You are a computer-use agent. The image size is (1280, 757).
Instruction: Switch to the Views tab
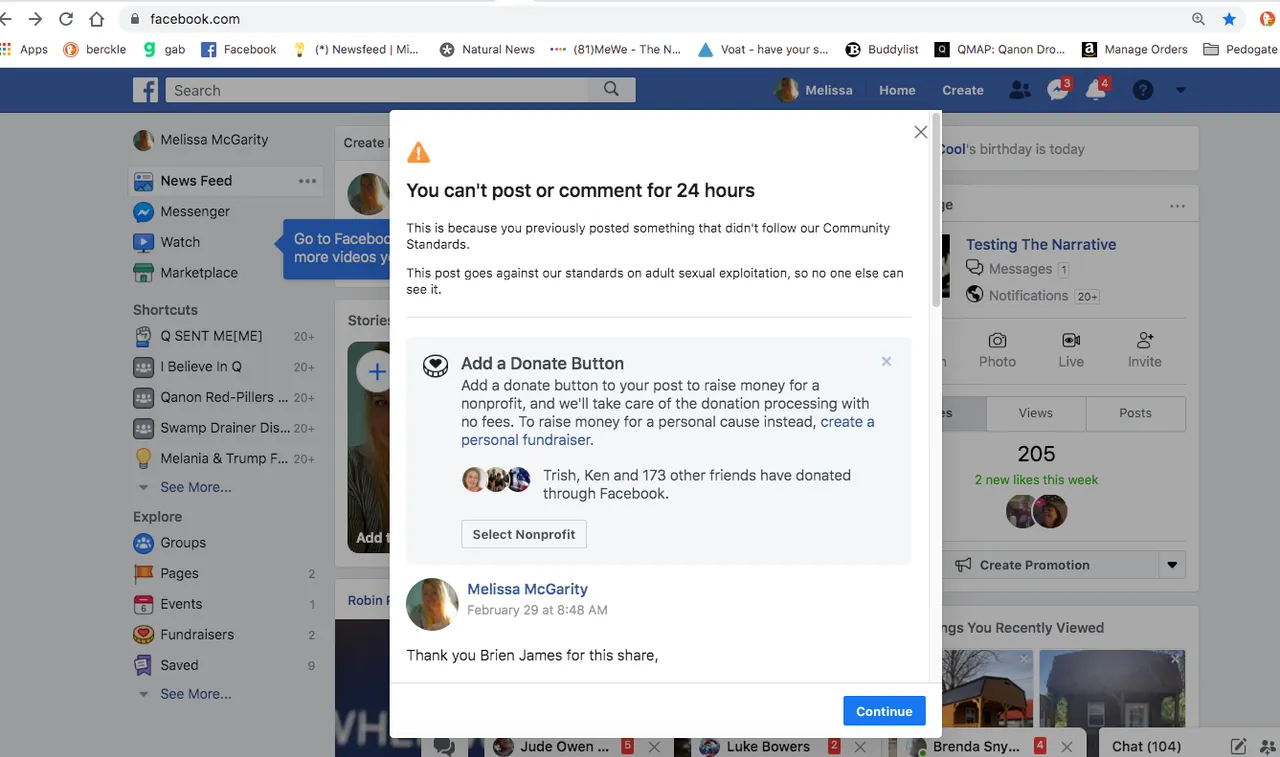click(x=1036, y=413)
